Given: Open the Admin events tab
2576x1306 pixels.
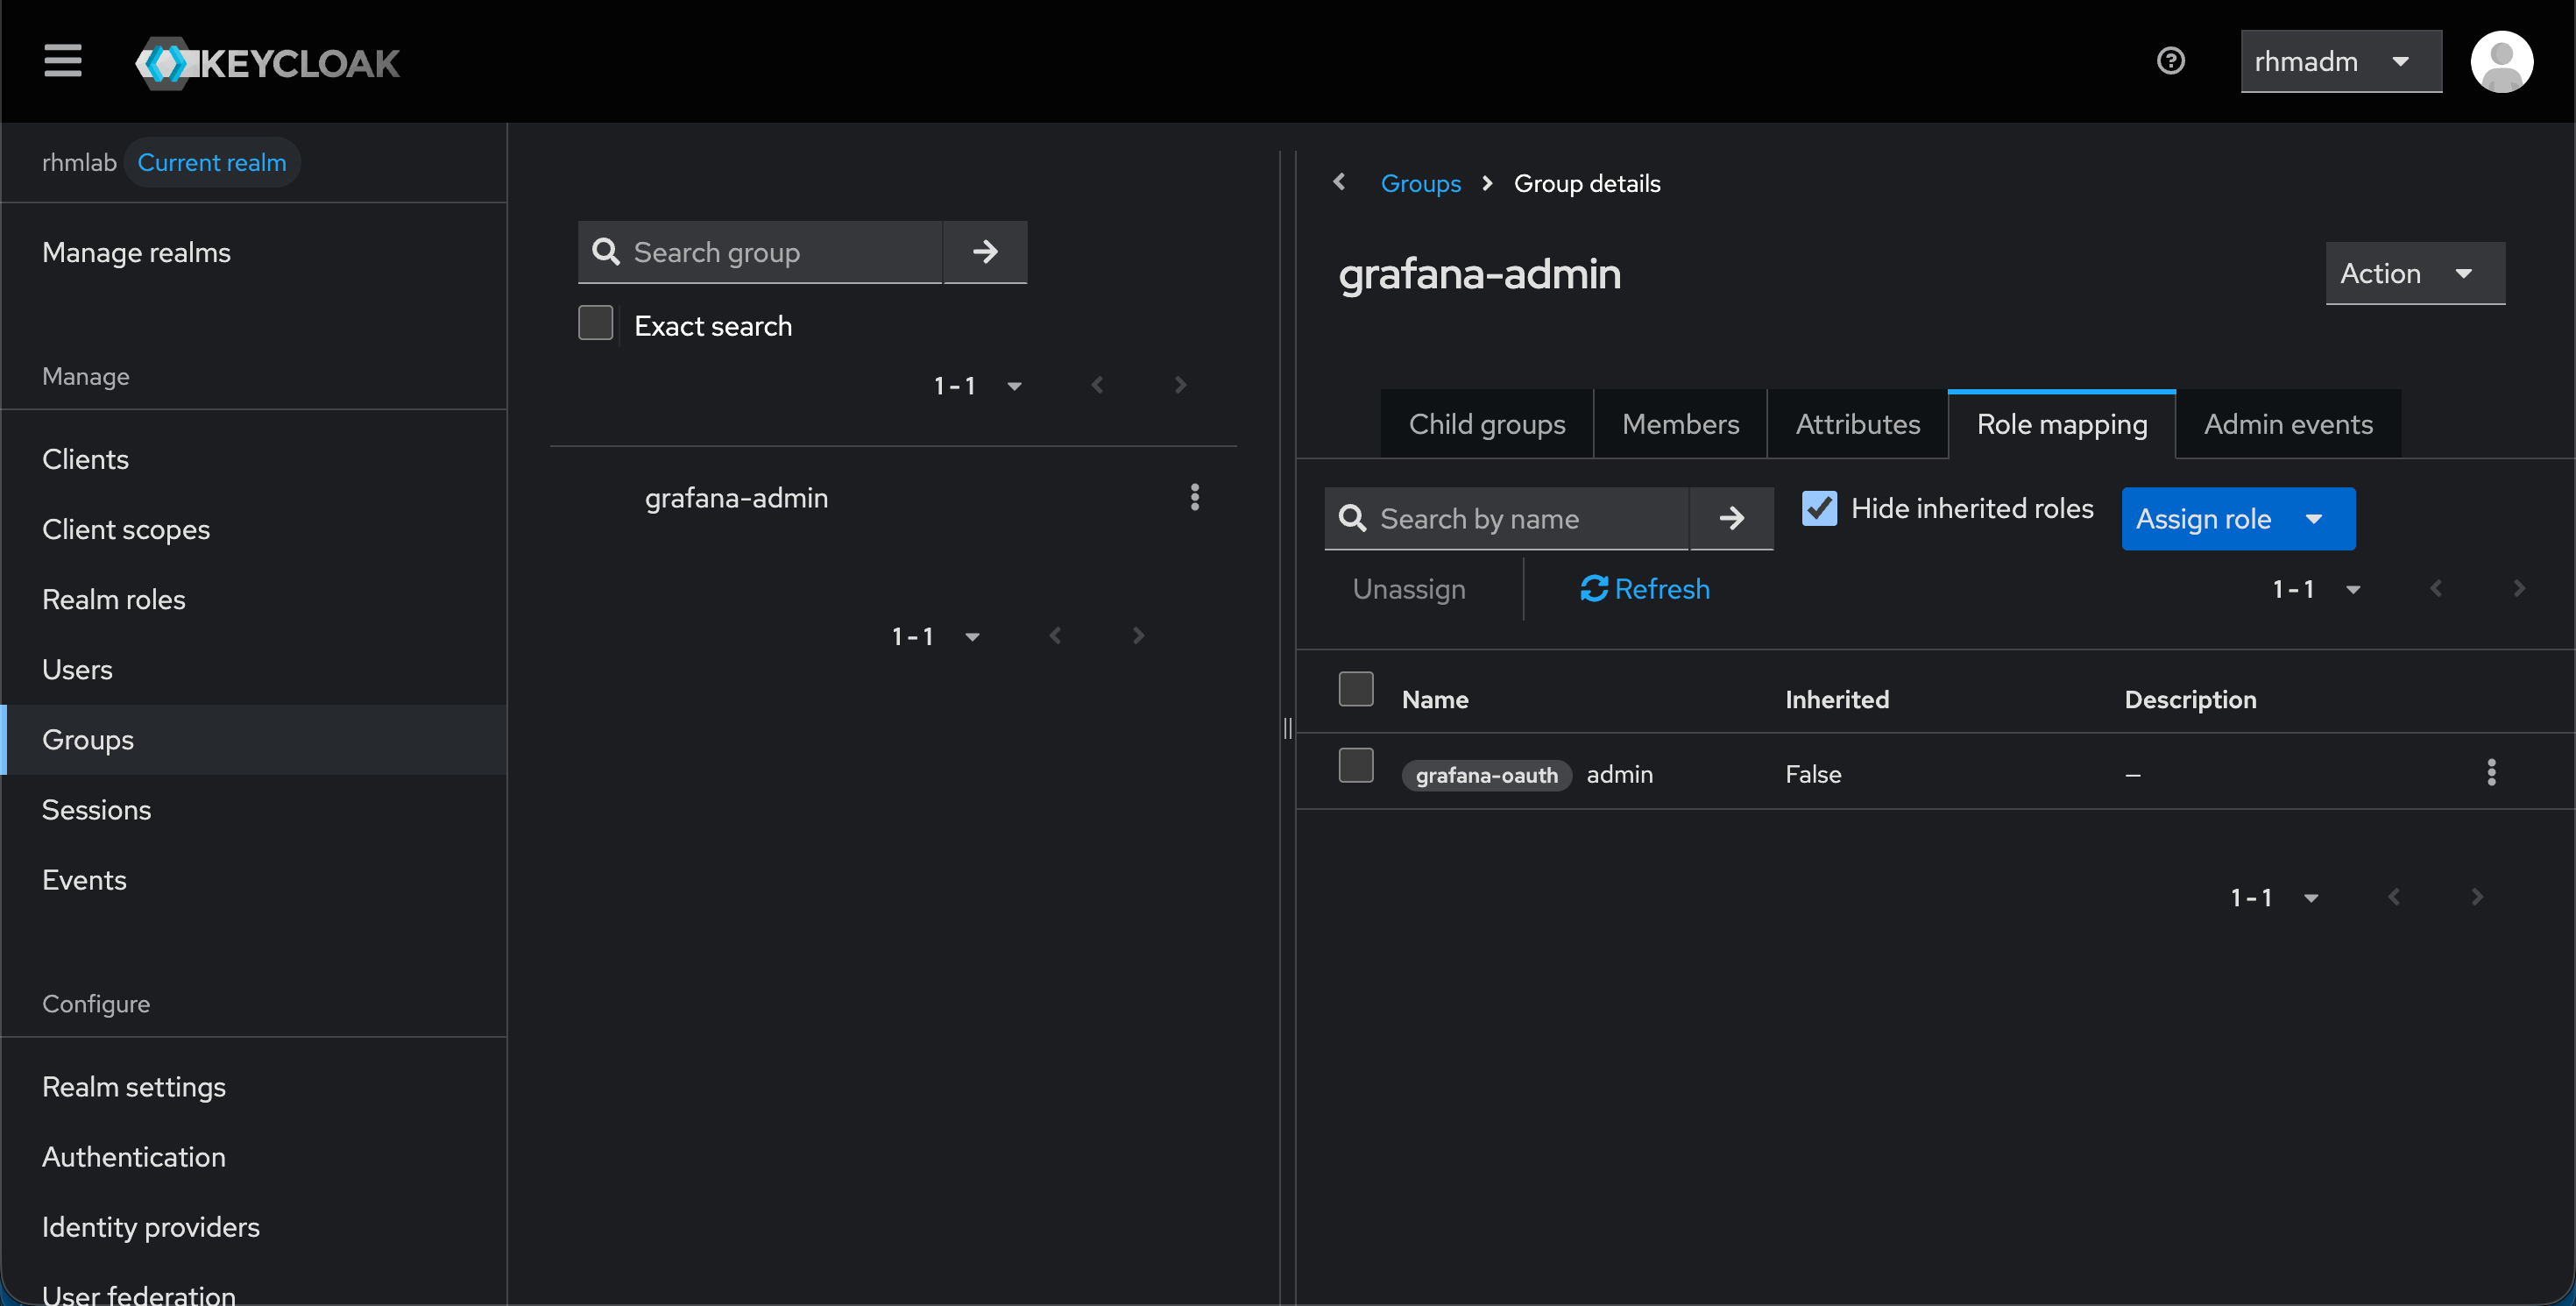Looking at the screenshot, I should [2288, 424].
